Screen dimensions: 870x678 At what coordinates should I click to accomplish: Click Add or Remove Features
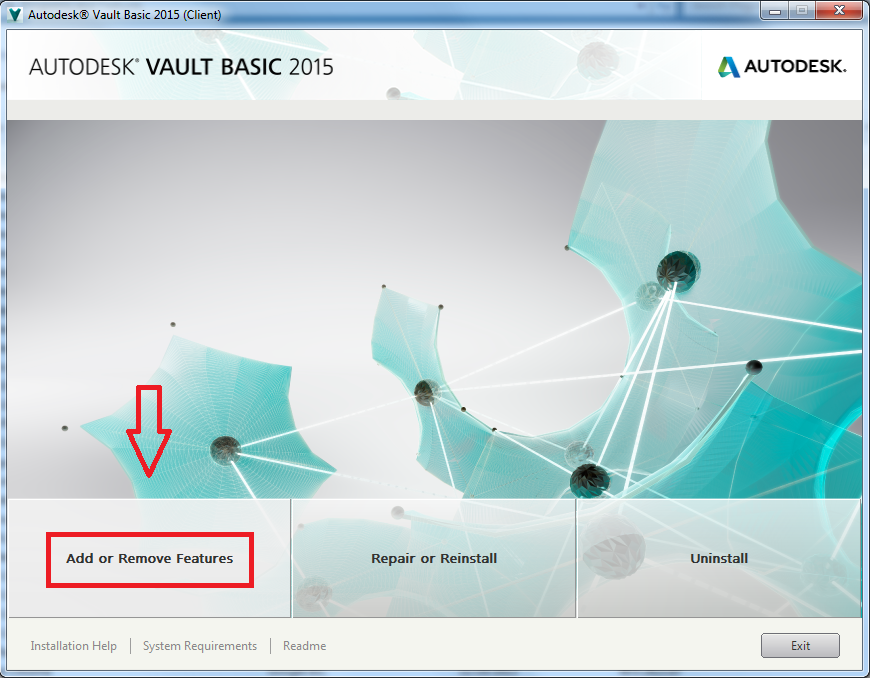(x=149, y=558)
